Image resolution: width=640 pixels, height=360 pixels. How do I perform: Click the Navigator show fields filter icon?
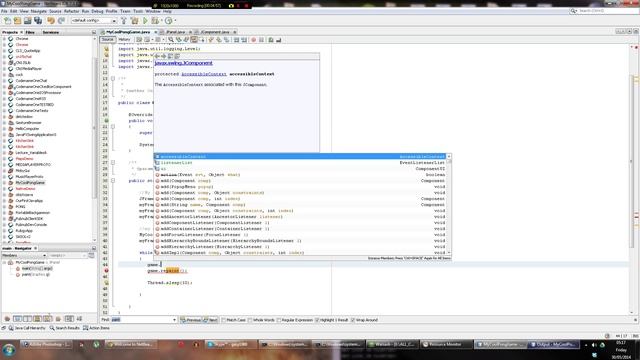pyautogui.click(x=17, y=319)
